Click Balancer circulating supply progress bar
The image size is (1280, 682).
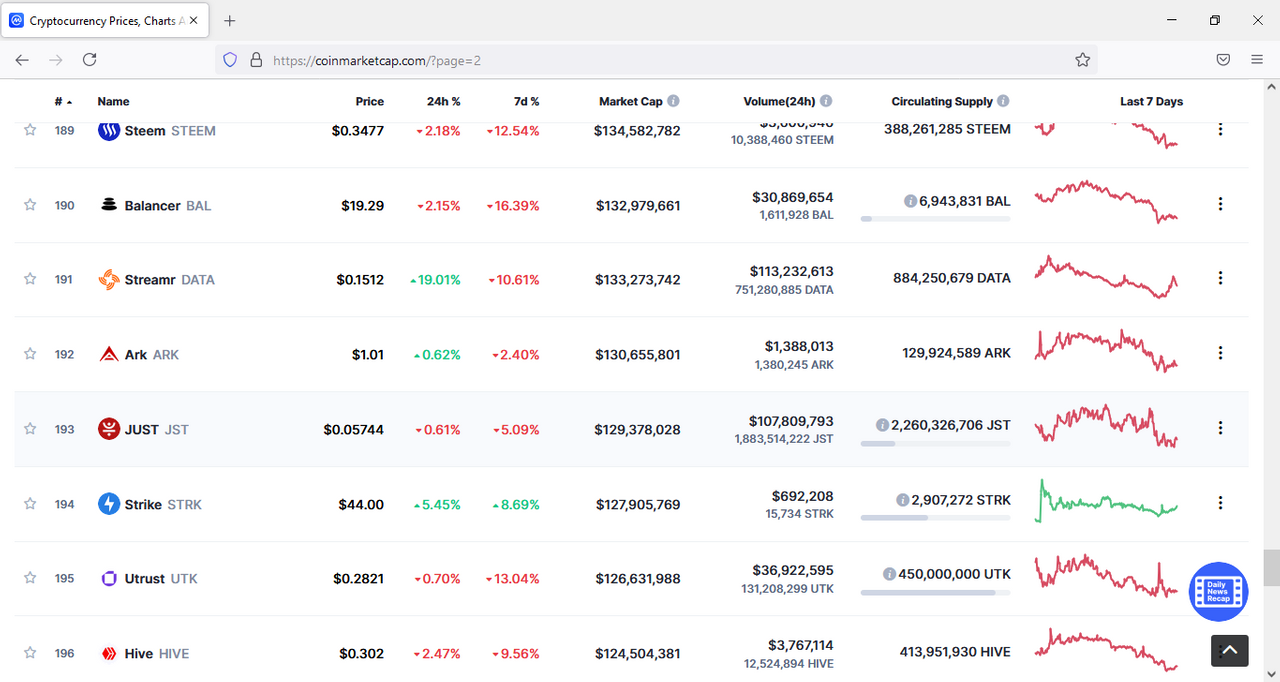[935, 218]
